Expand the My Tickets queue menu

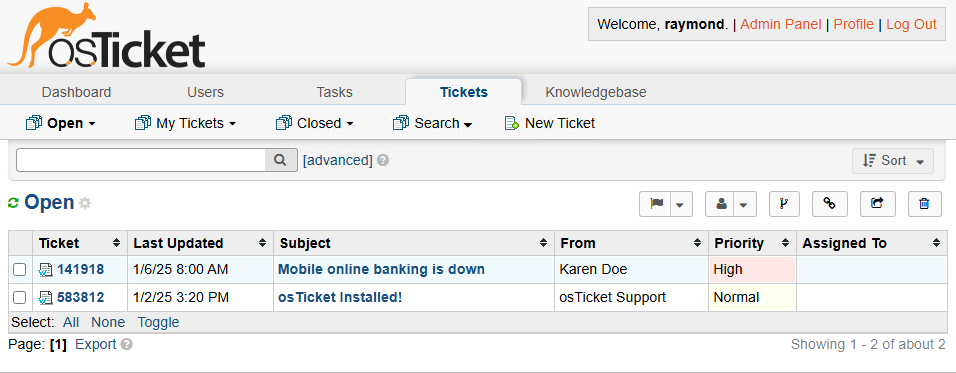(x=185, y=123)
